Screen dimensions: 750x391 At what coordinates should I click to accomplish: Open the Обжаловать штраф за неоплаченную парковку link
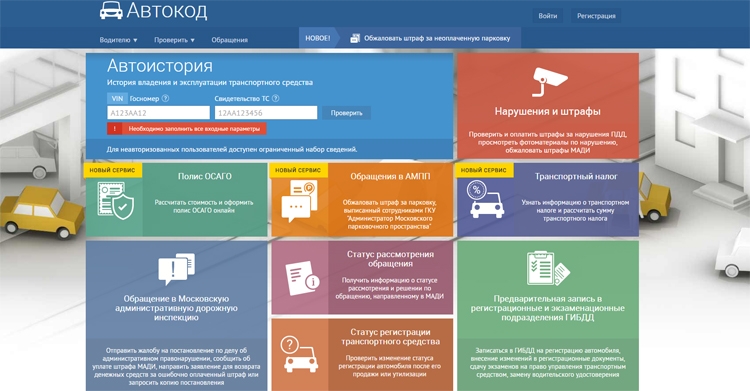click(437, 38)
